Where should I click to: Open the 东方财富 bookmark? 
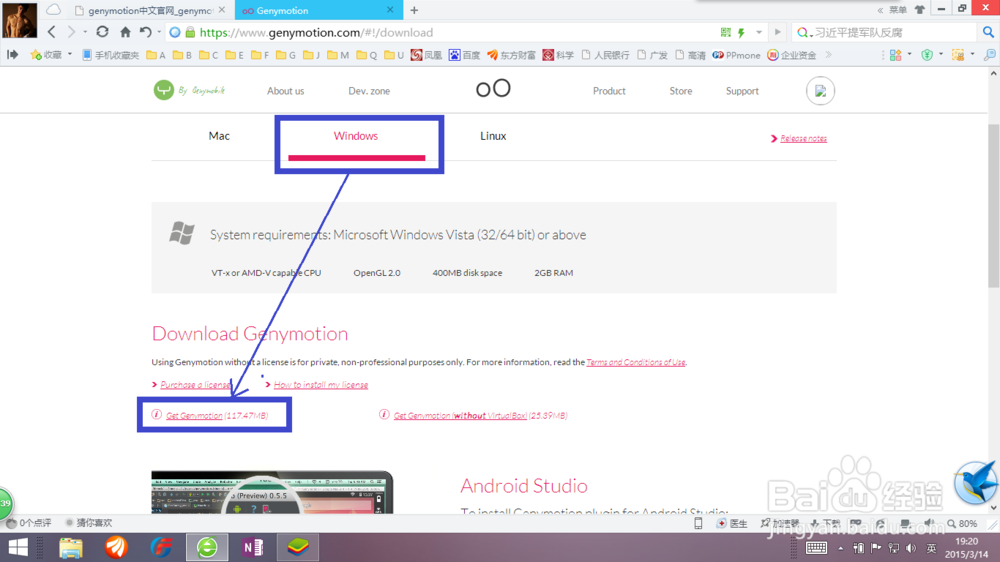pos(511,55)
